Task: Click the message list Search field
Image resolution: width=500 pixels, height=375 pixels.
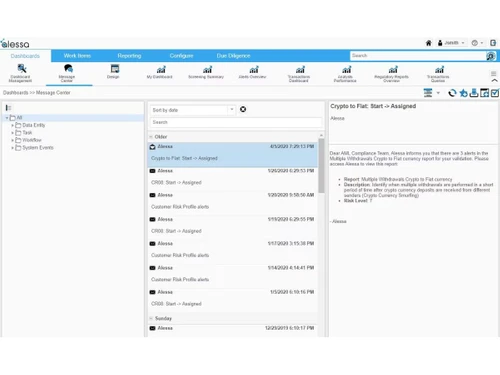Action: click(x=236, y=122)
